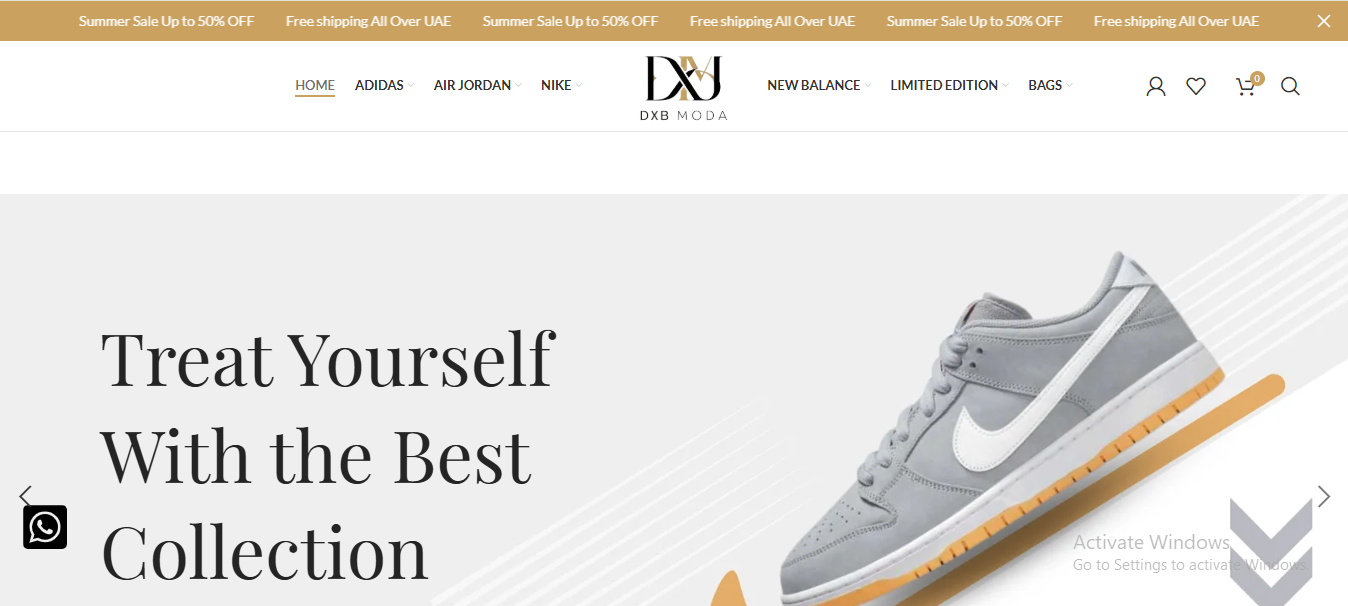The image size is (1348, 606).
Task: Expand the Adidas dropdown menu
Action: [384, 85]
